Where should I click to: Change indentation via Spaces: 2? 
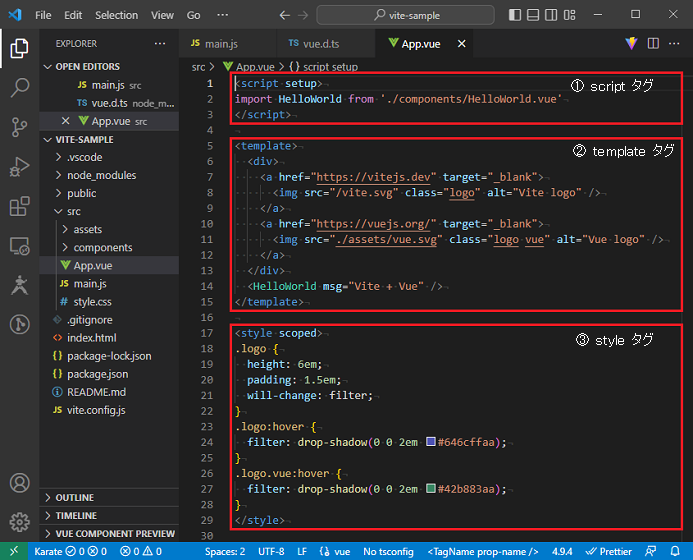(225, 552)
